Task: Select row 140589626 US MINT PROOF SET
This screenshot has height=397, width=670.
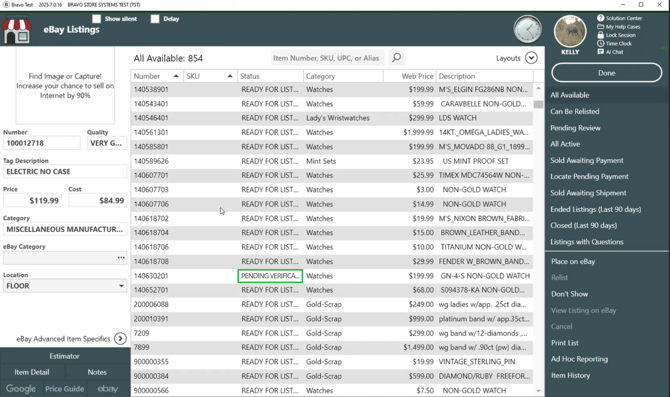Action: [332, 161]
